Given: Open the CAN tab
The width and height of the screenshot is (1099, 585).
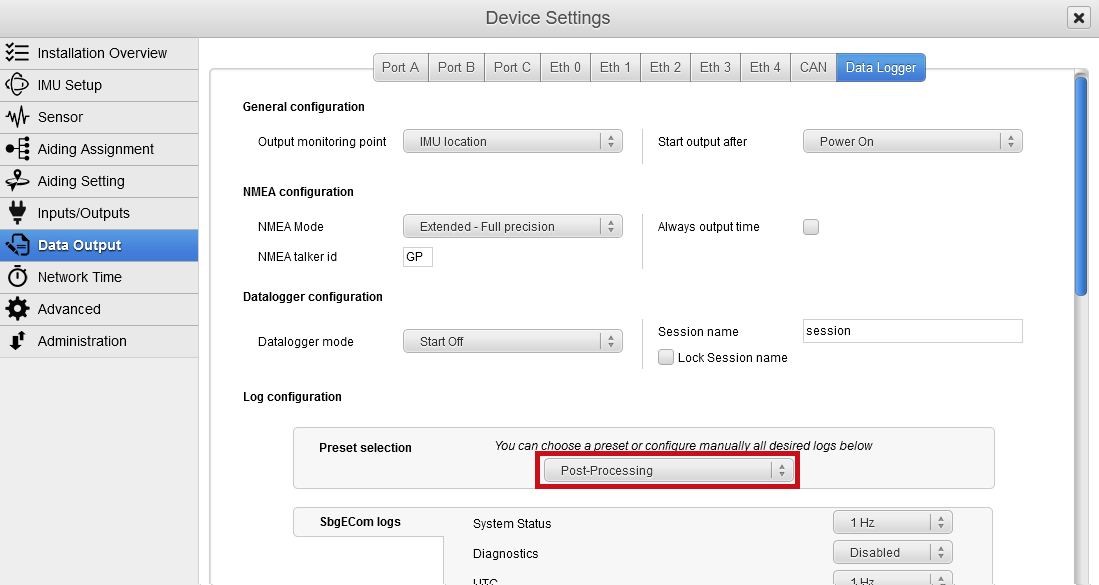Looking at the screenshot, I should coord(813,67).
